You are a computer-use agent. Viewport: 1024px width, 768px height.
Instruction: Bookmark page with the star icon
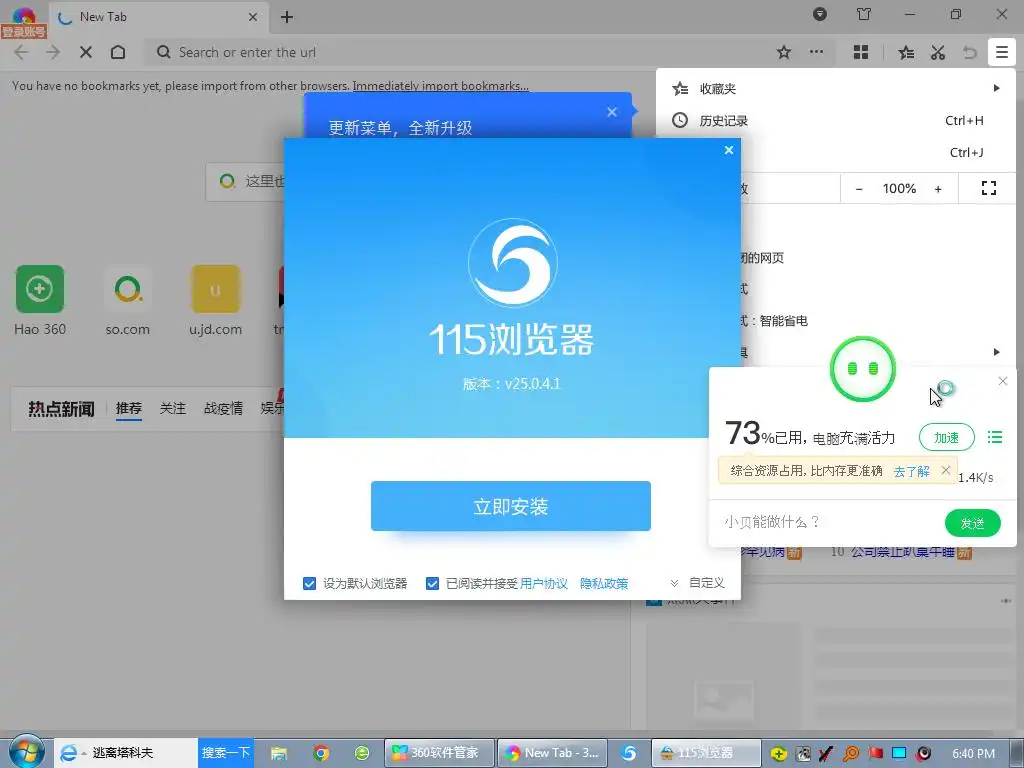[784, 52]
